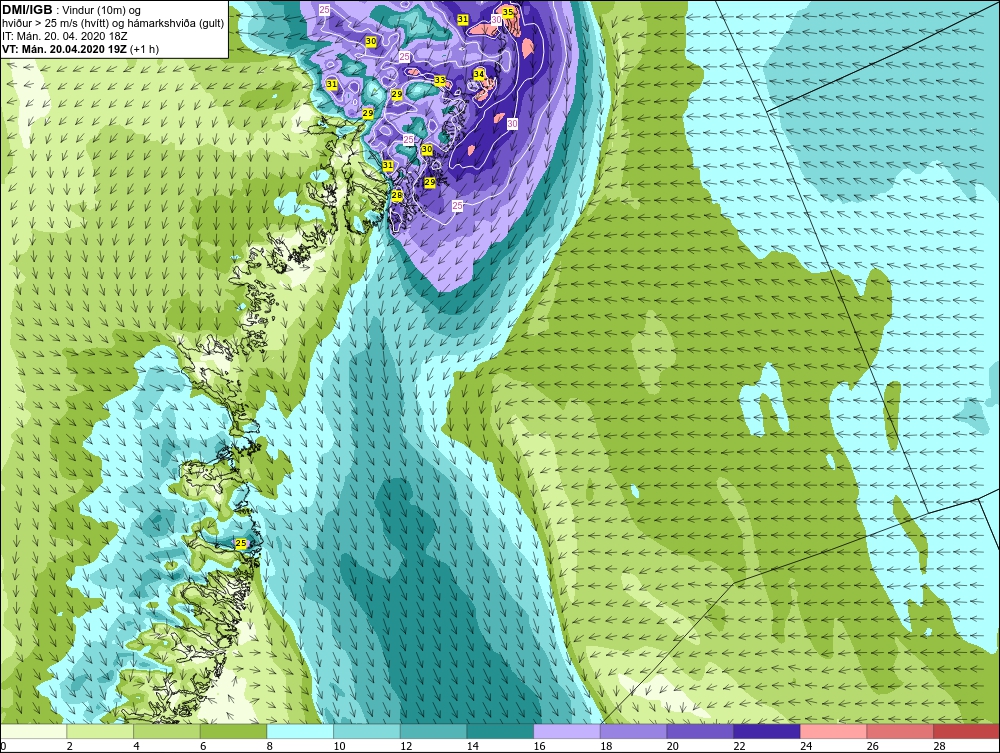Click the legend scale number 18

606,746
